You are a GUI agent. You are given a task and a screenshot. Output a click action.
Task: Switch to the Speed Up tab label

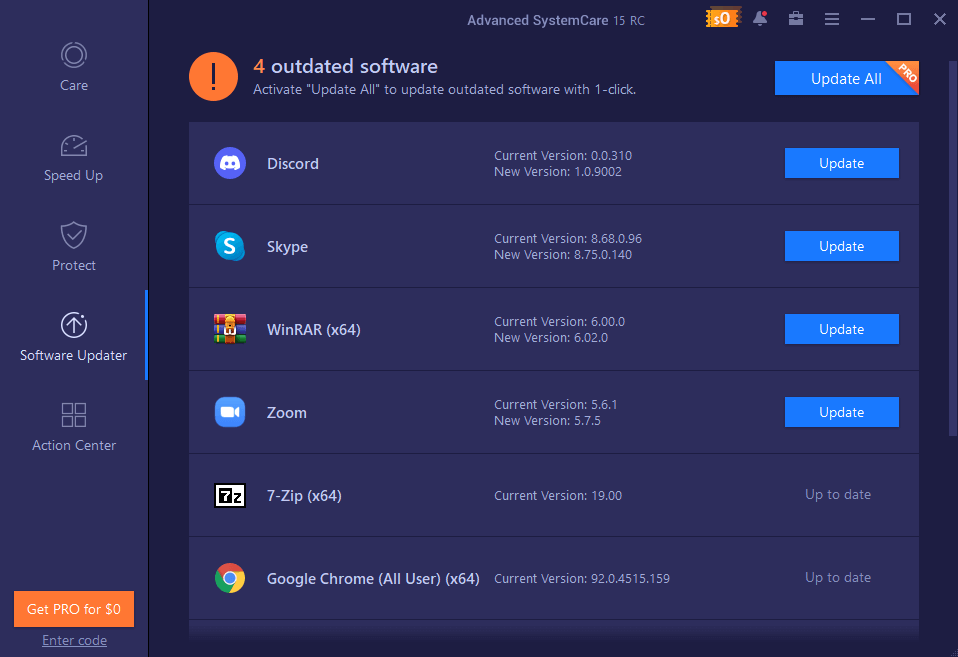pyautogui.click(x=73, y=175)
